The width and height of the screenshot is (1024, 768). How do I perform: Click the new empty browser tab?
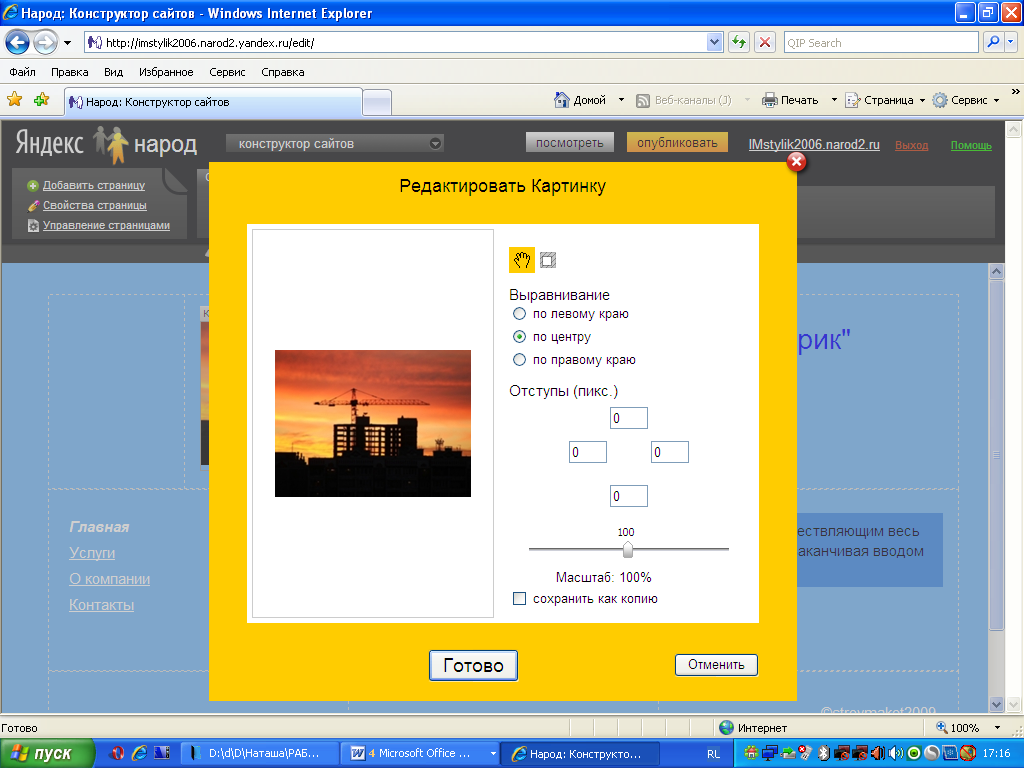[377, 103]
